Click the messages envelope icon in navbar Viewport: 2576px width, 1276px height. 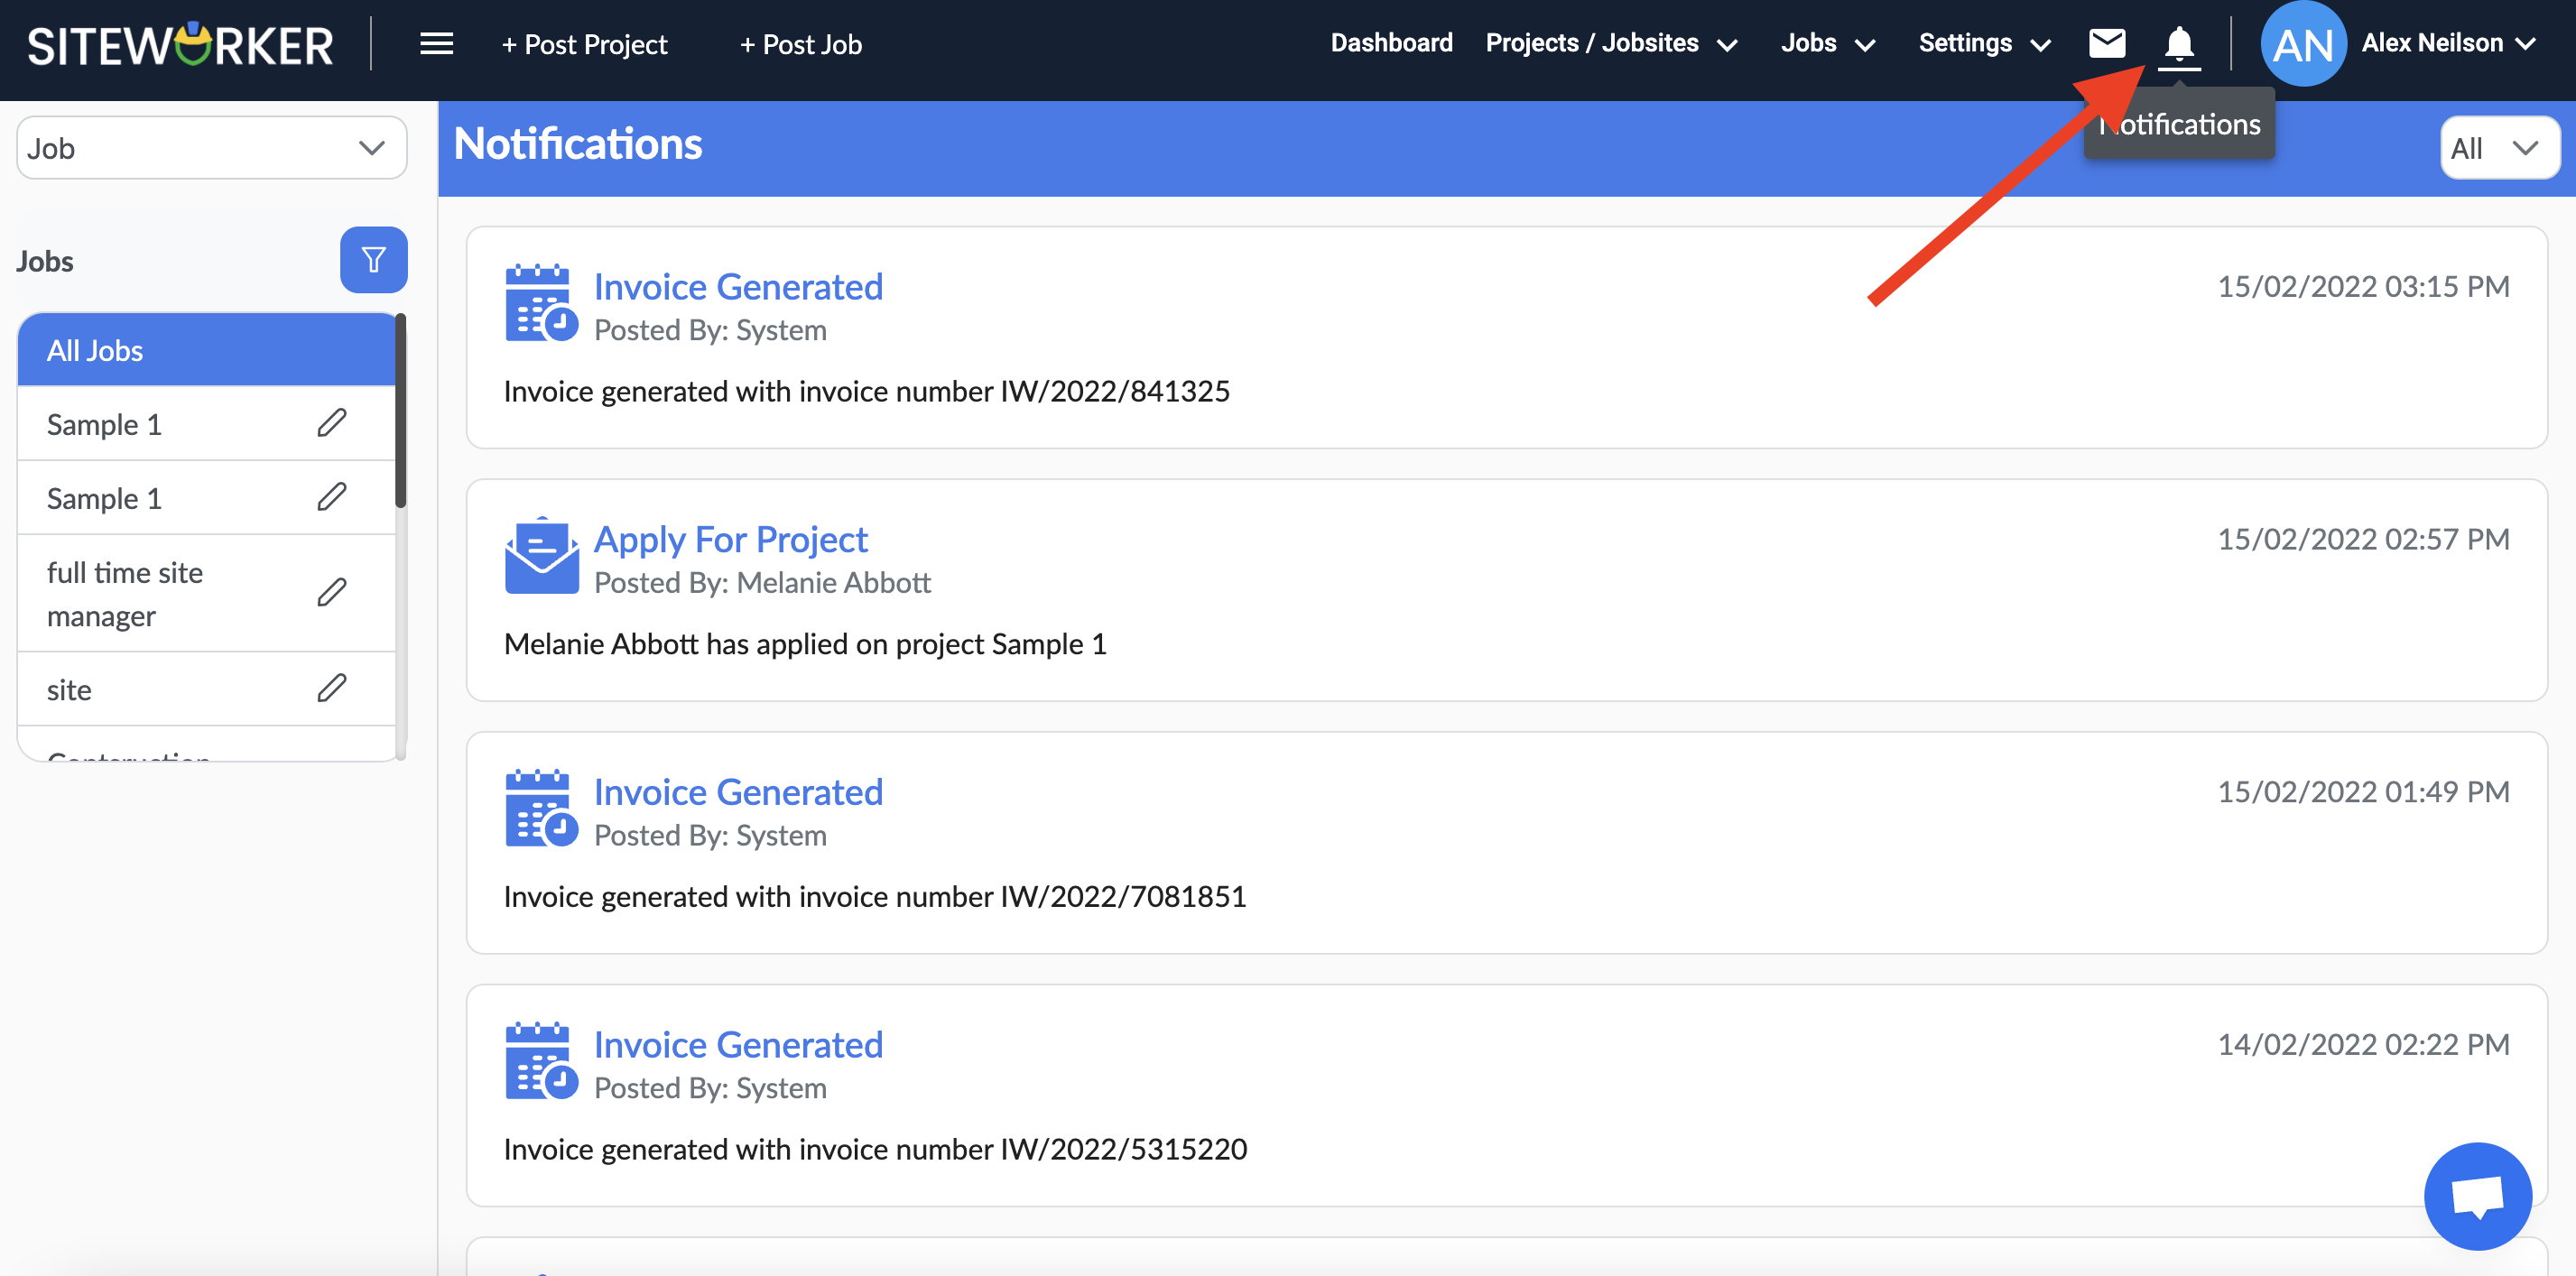coord(2108,44)
